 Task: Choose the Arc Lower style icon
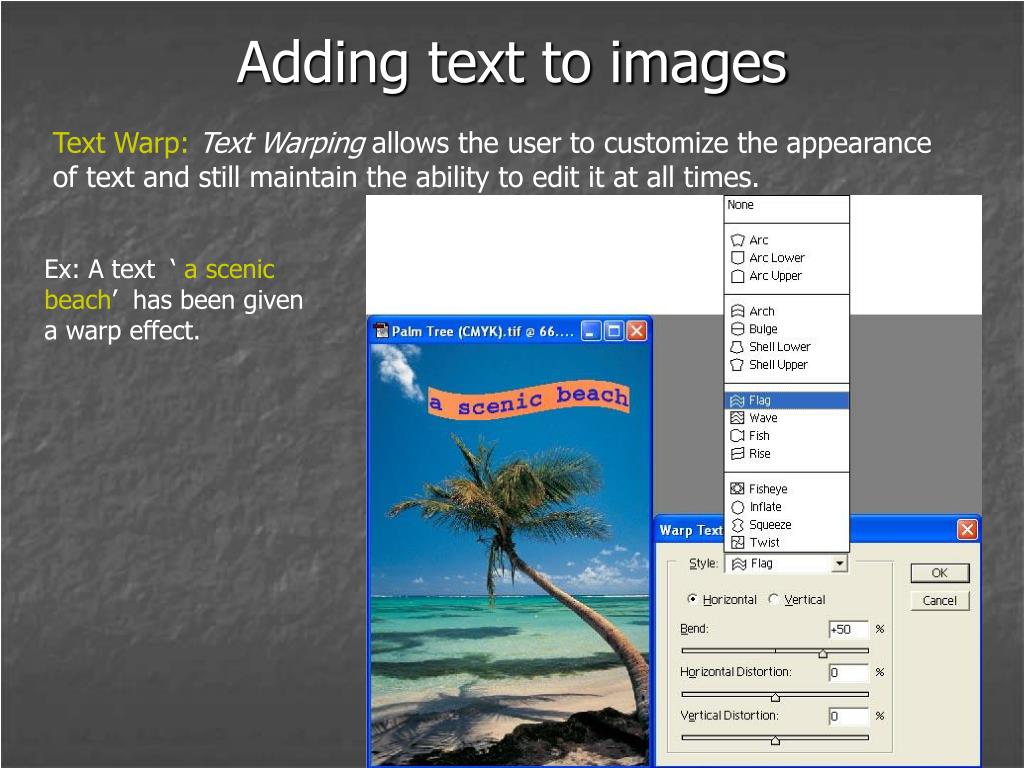(x=738, y=258)
